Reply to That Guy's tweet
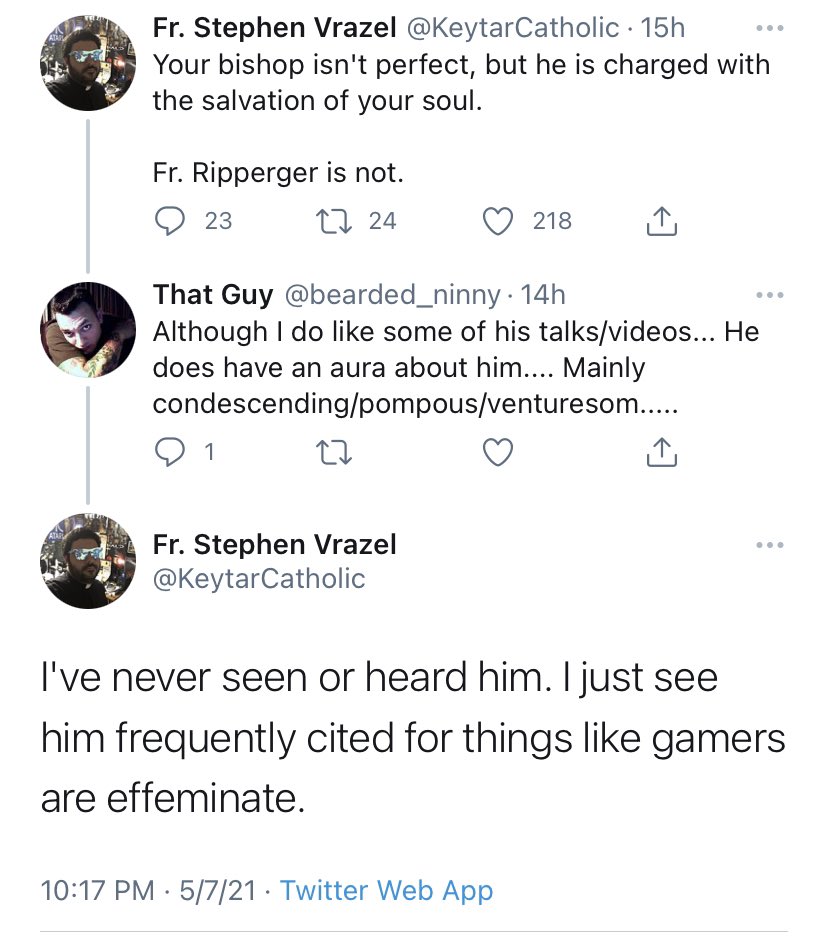Viewport: 828px width, 940px height. click(x=170, y=452)
